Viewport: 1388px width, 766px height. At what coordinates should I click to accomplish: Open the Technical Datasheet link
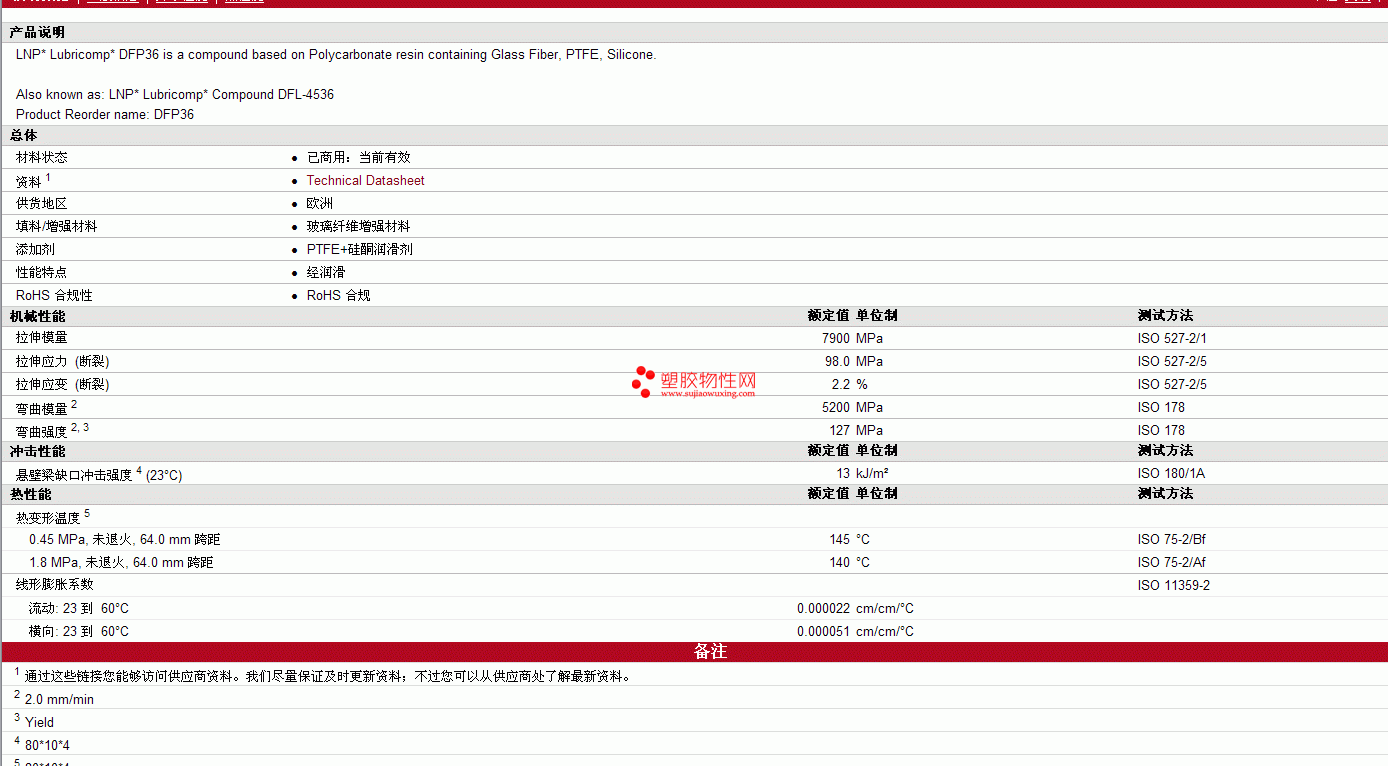click(365, 181)
